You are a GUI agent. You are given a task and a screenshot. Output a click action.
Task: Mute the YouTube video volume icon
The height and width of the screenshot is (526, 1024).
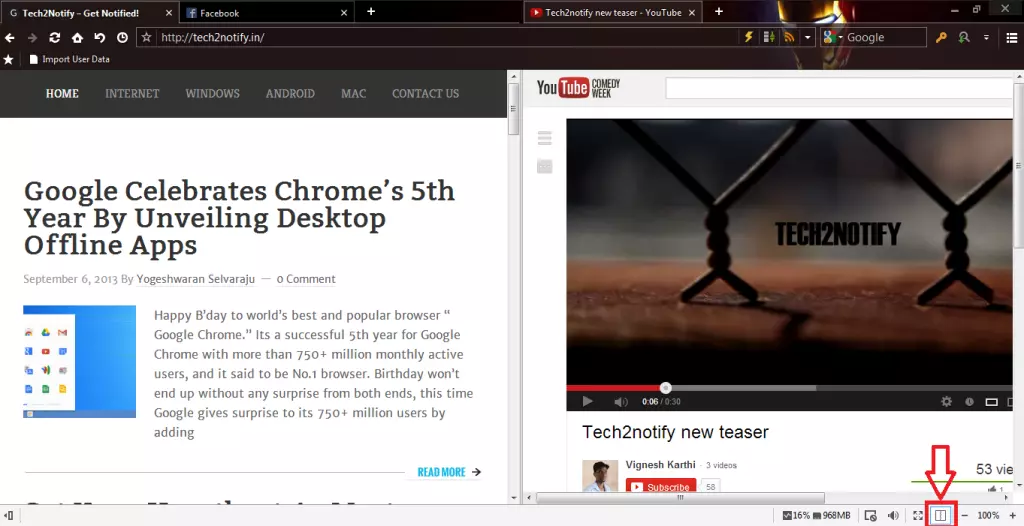pyautogui.click(x=620, y=401)
